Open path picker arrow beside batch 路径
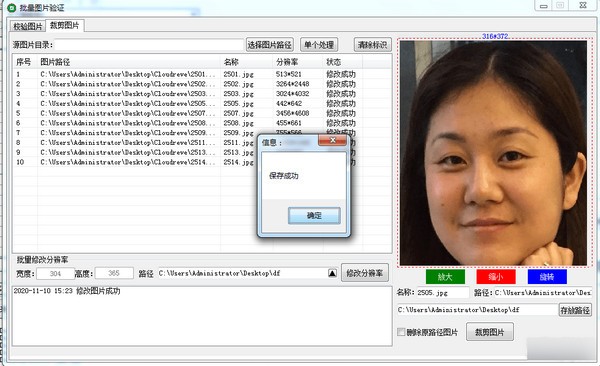The image size is (600, 366). pos(332,273)
